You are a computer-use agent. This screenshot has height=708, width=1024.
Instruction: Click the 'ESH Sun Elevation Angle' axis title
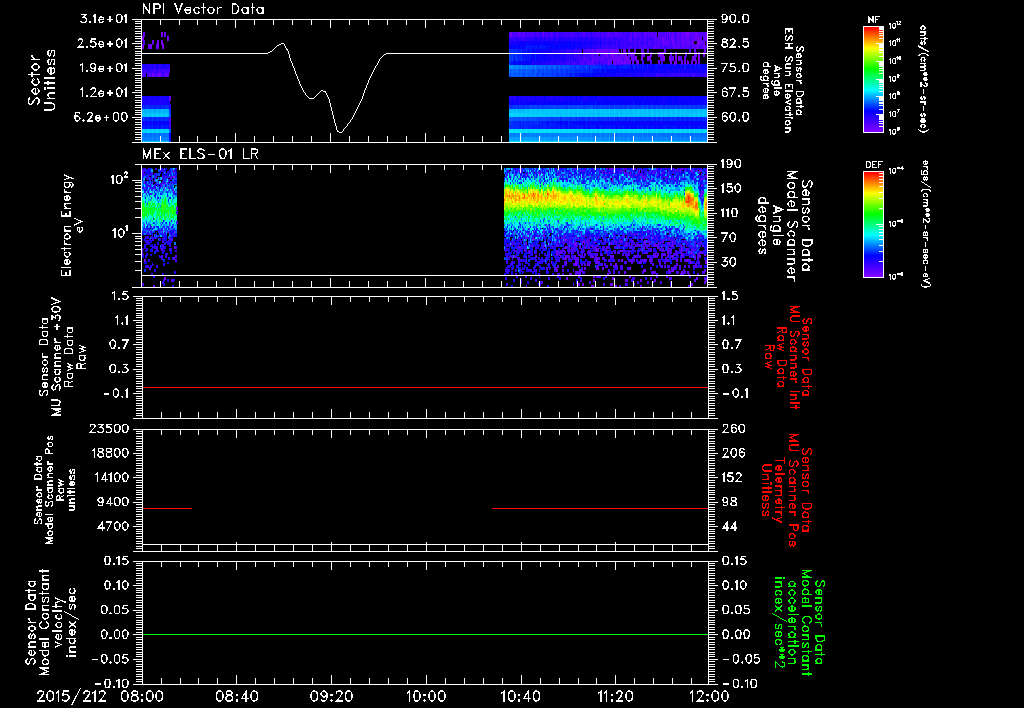click(x=782, y=80)
